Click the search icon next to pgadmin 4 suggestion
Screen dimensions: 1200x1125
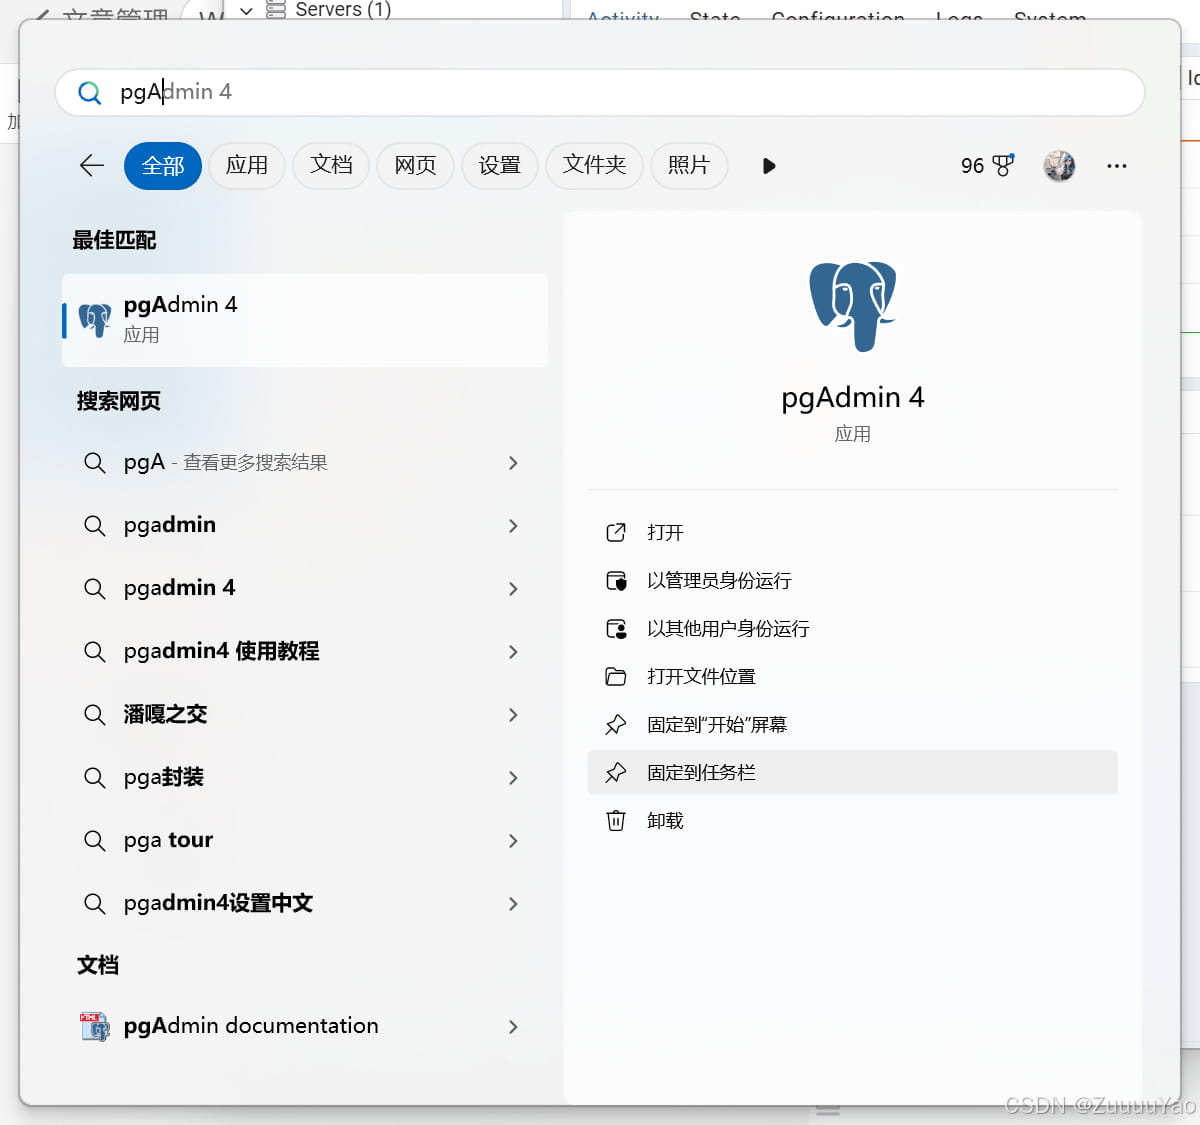pos(95,589)
